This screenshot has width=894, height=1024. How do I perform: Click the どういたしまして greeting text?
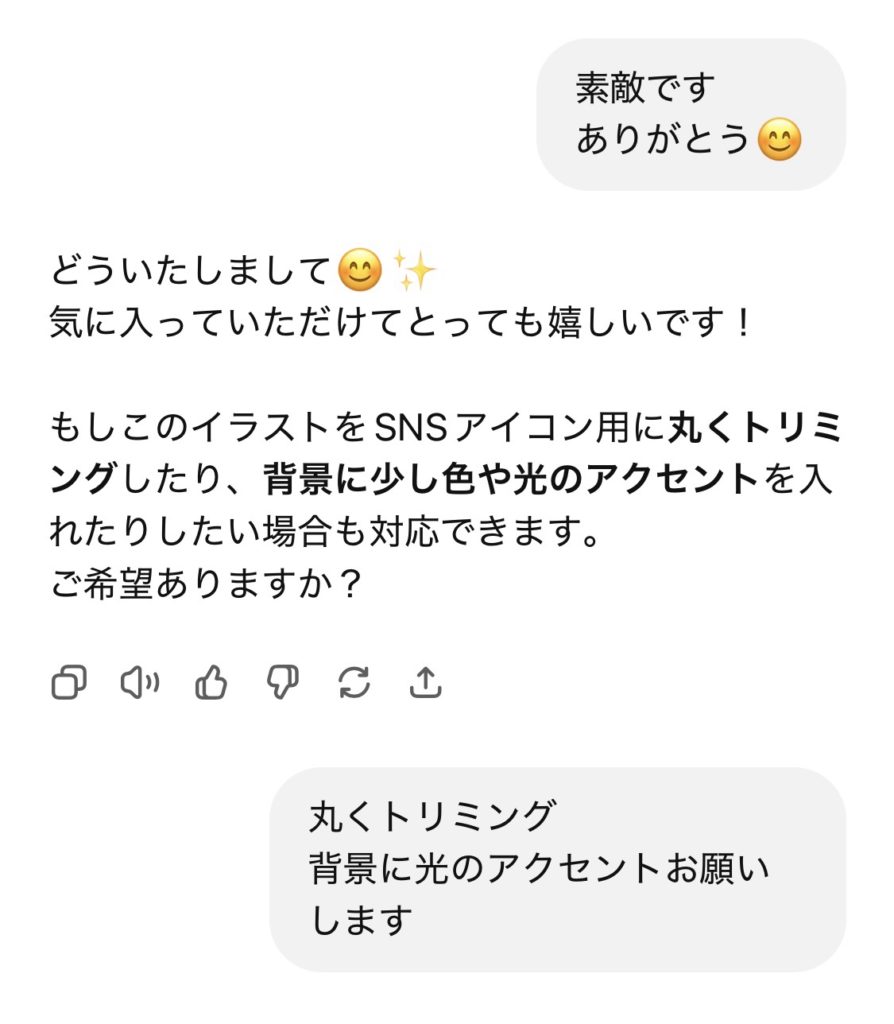point(190,271)
